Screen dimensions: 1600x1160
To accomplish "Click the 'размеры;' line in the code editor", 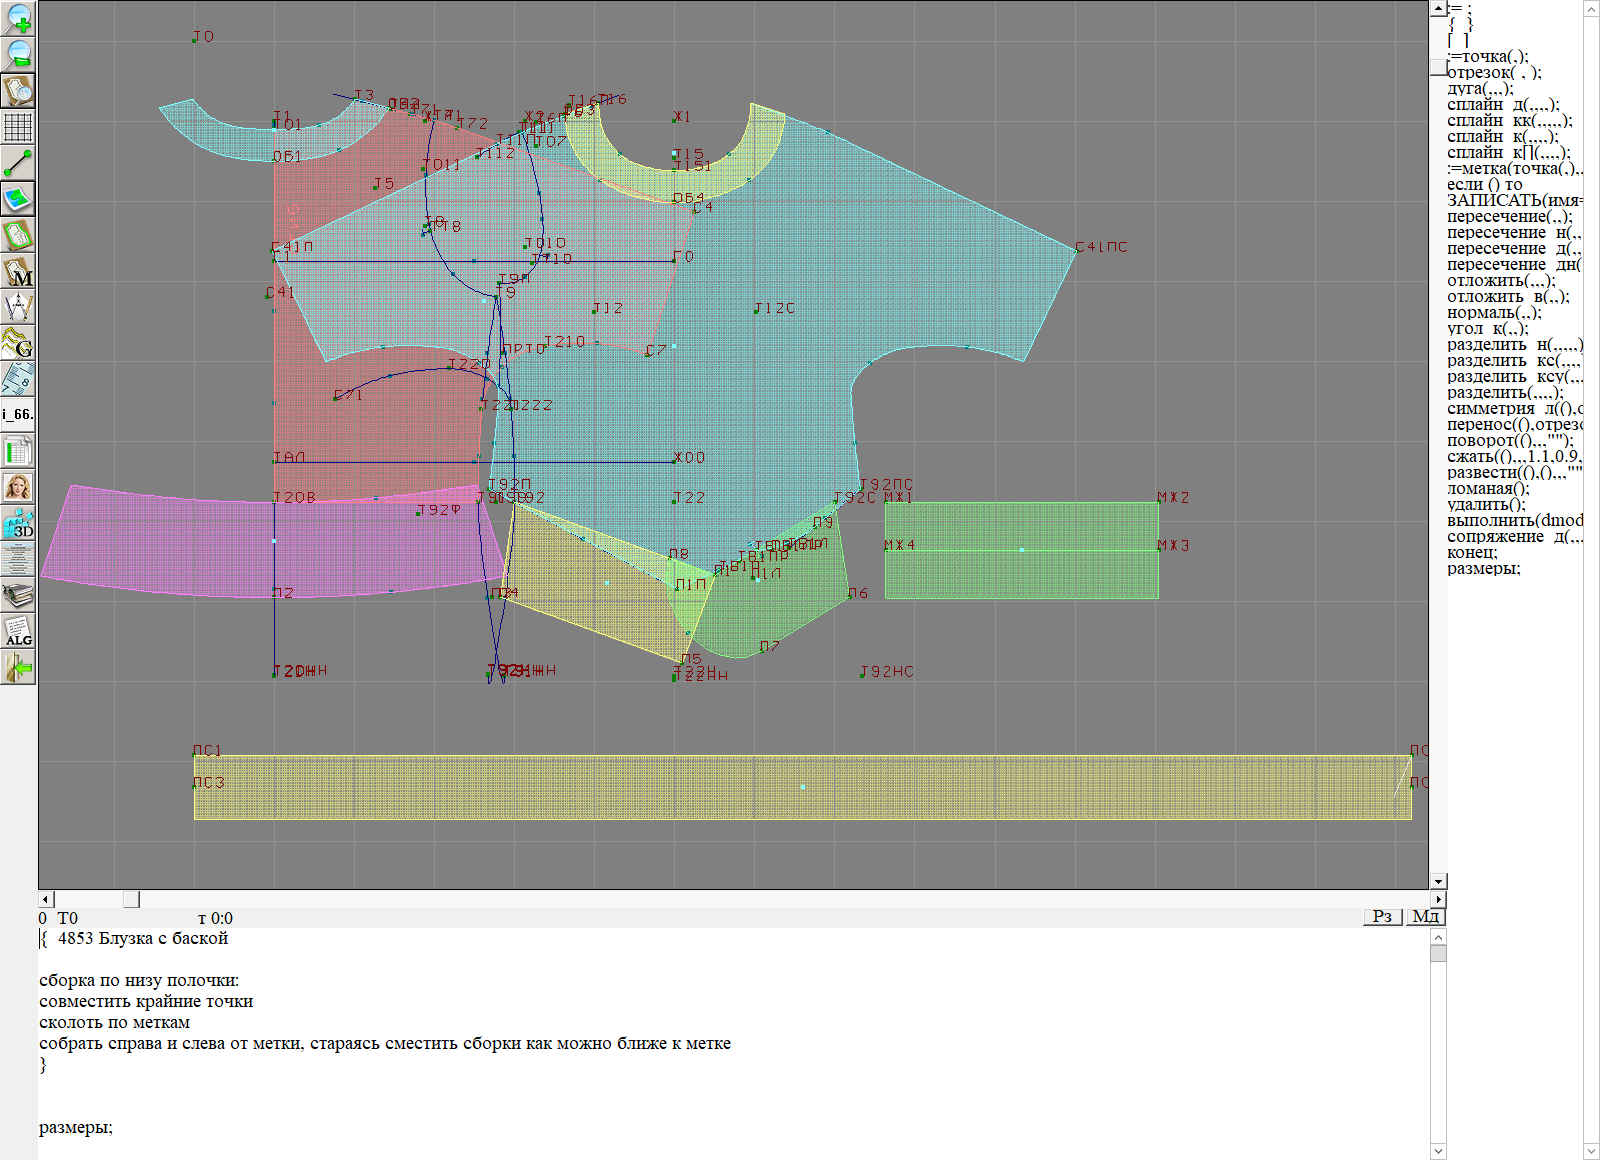I will [76, 1128].
